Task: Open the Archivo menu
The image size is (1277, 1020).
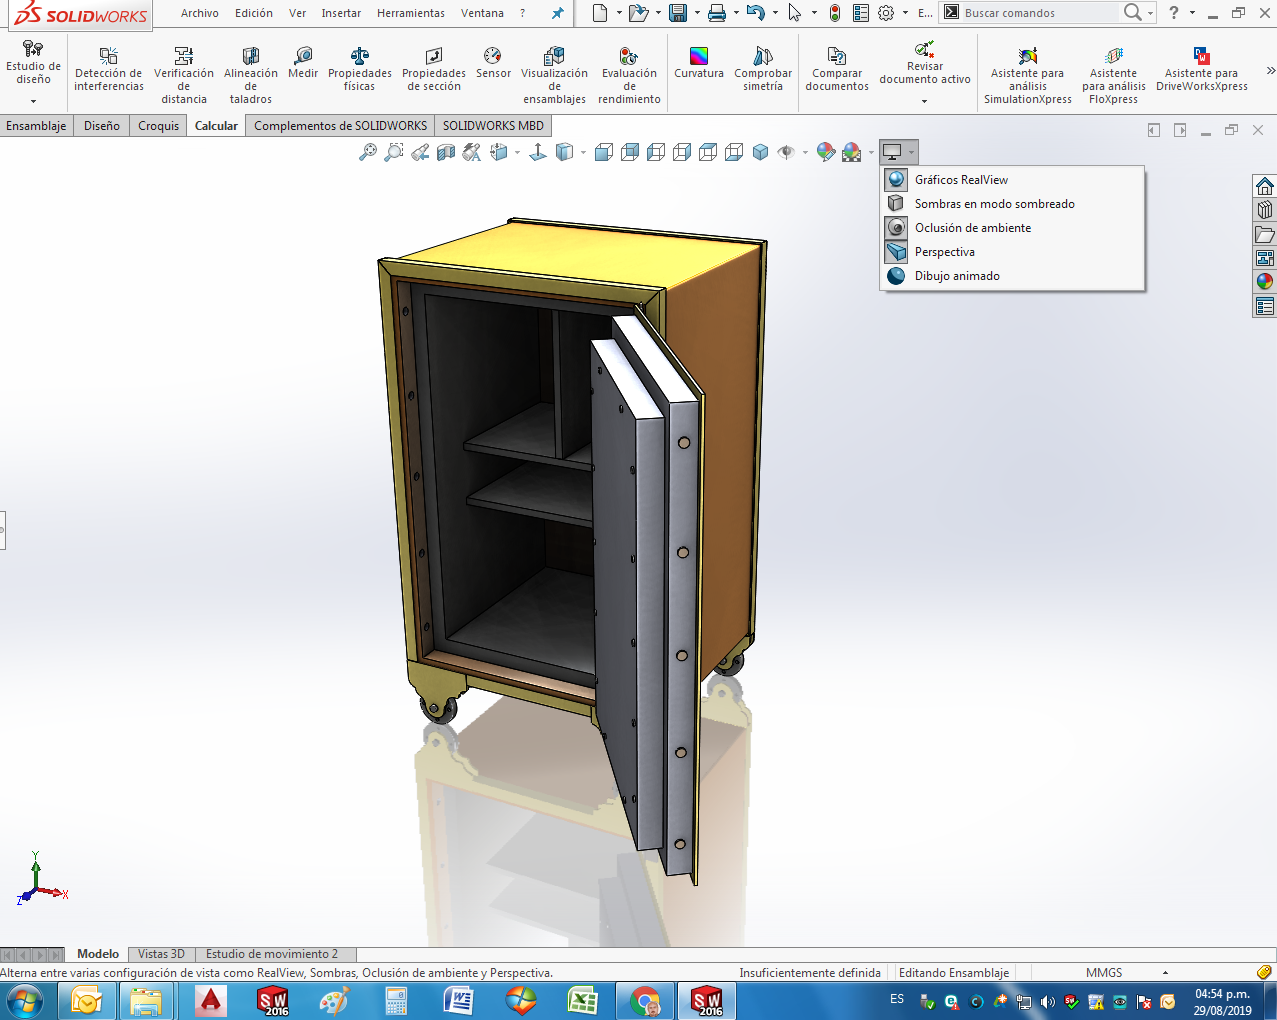Action: click(x=200, y=13)
